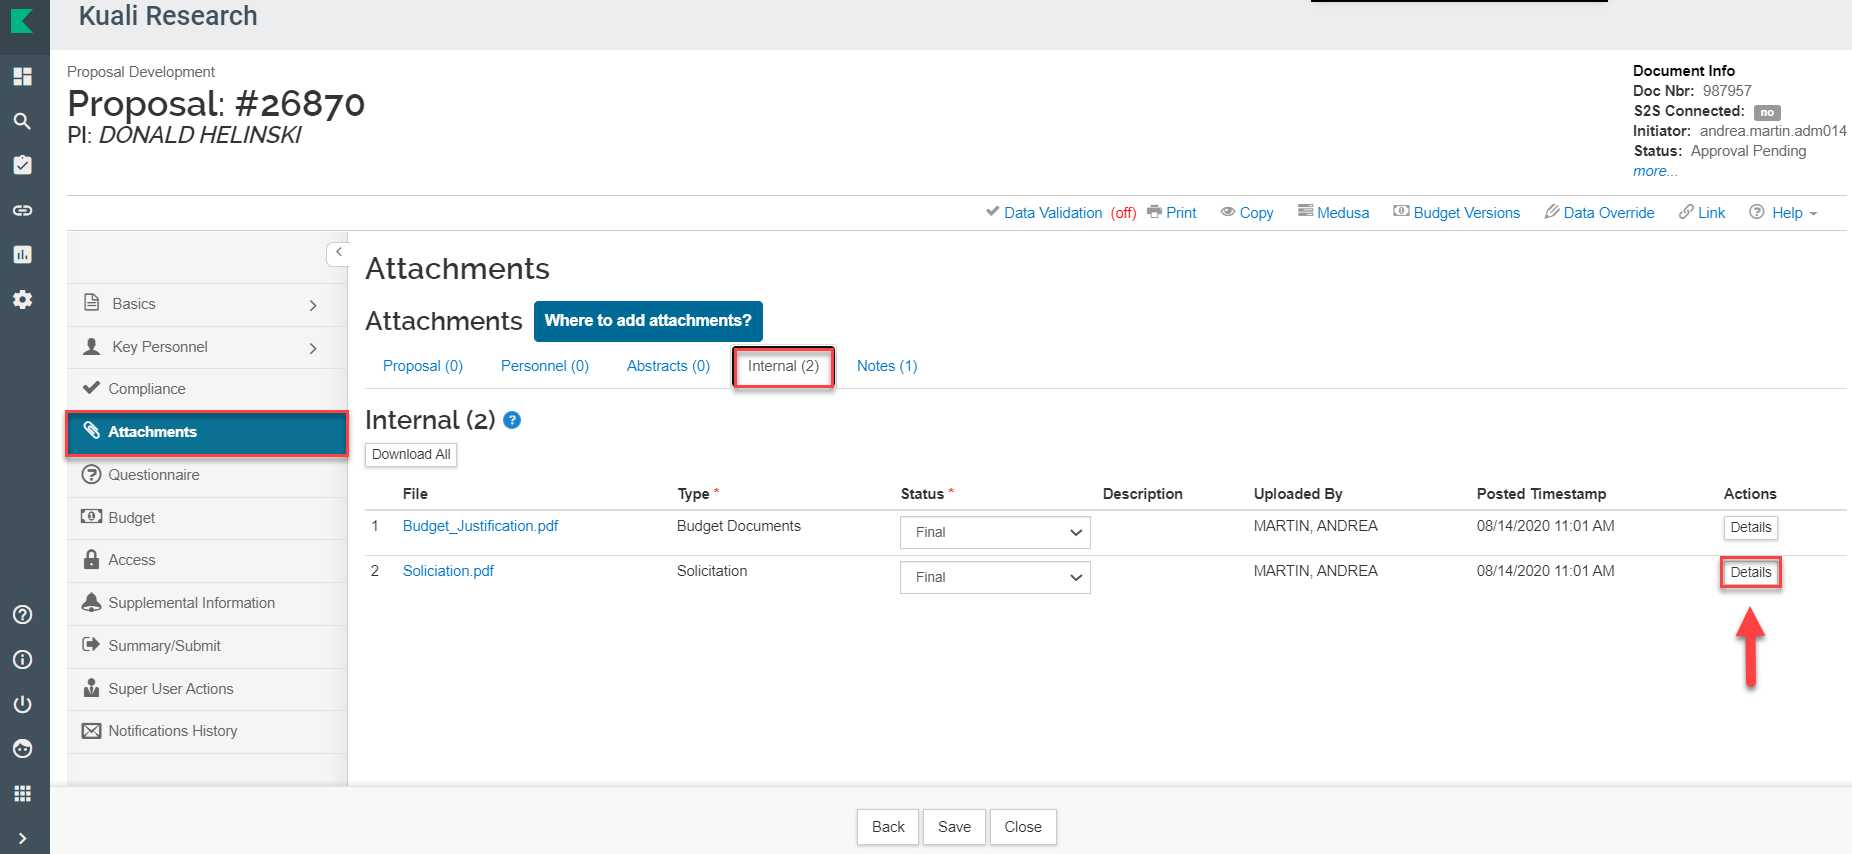Open the Access sidebar item
This screenshot has height=854, width=1852.
pyautogui.click(x=207, y=560)
